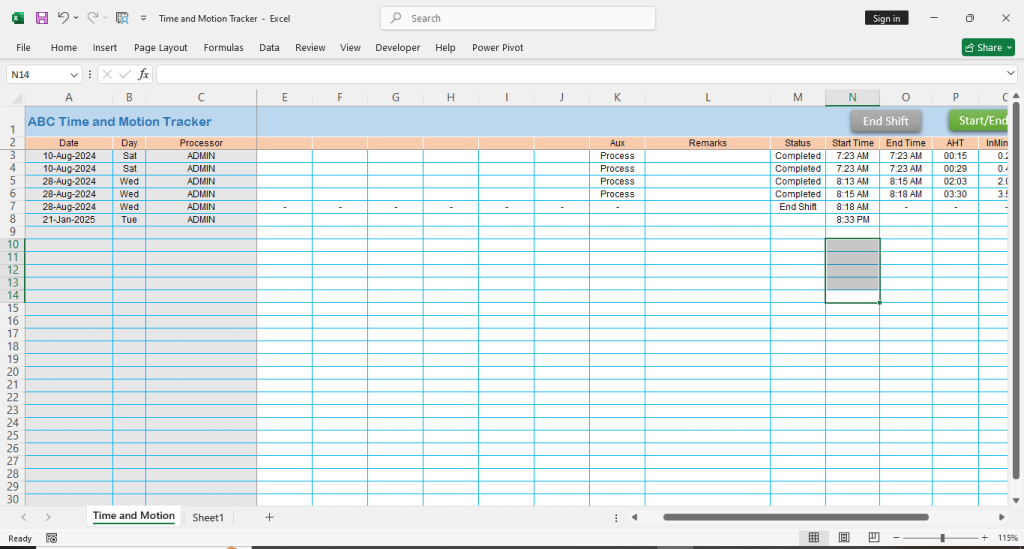Click the zoom slider handle

coord(942,538)
